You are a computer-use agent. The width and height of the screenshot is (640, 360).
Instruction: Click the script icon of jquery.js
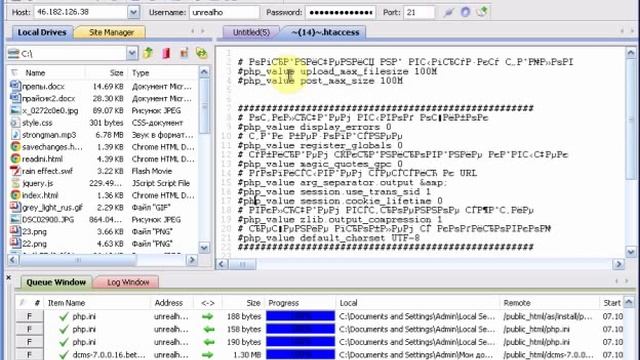pyautogui.click(x=16, y=183)
